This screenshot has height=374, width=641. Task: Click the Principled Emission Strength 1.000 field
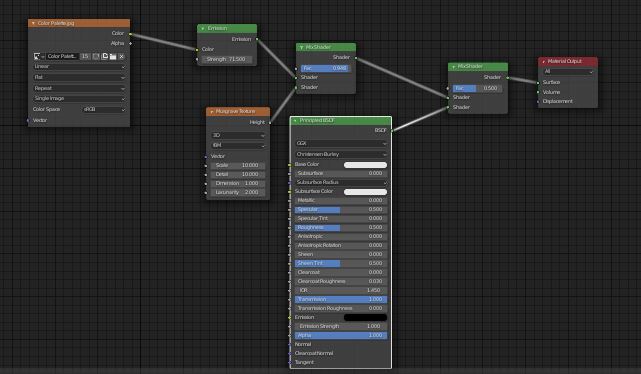341,327
